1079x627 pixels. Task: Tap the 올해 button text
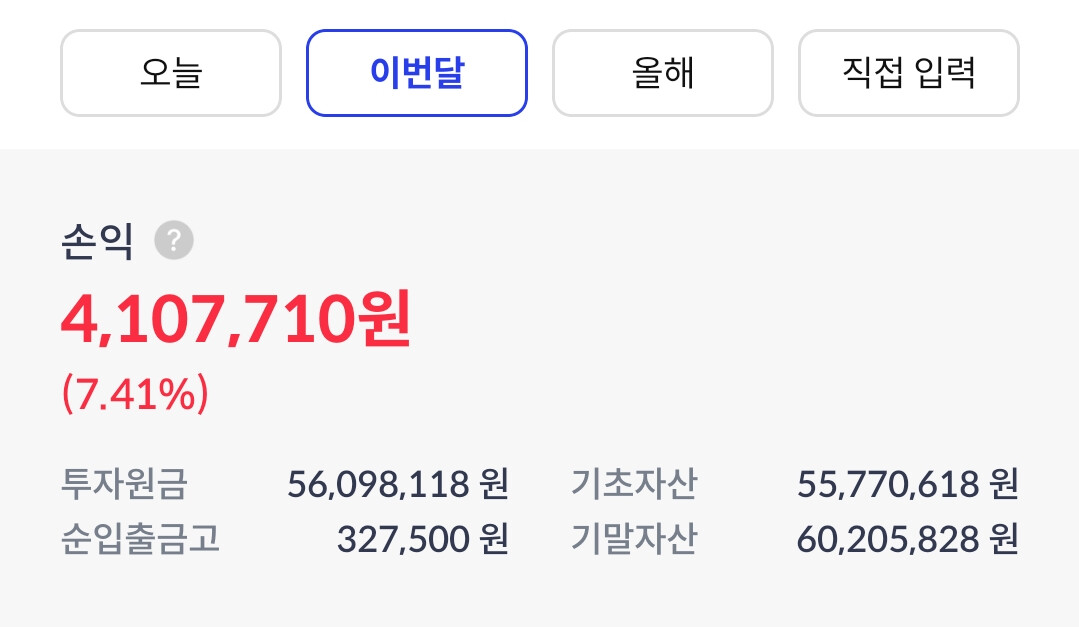663,72
